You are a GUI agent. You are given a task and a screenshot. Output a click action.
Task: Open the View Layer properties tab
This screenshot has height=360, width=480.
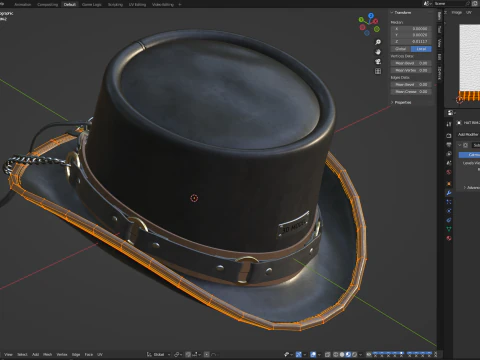tap(449, 154)
